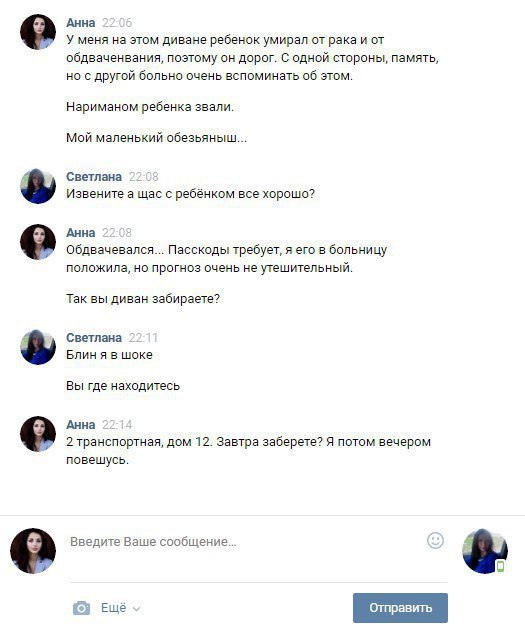This screenshot has height=640, width=525.
Task: Click your own avatar left of input
Action: coord(33,551)
